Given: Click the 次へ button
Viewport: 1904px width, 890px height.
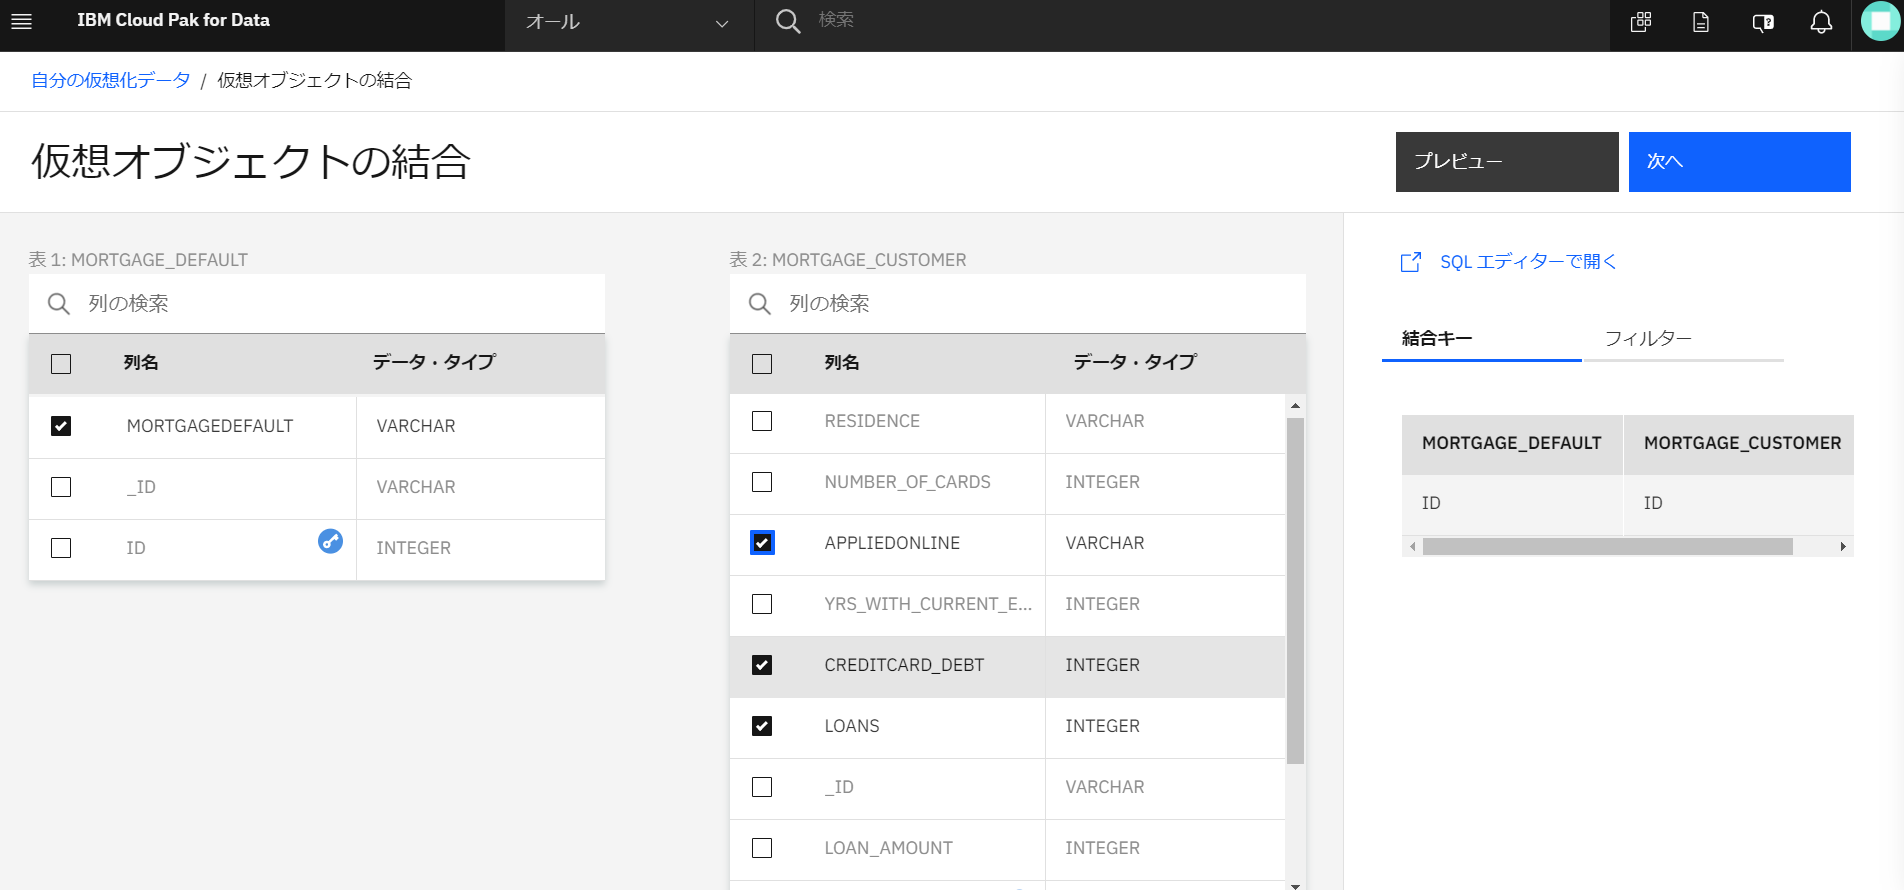Looking at the screenshot, I should [x=1739, y=162].
